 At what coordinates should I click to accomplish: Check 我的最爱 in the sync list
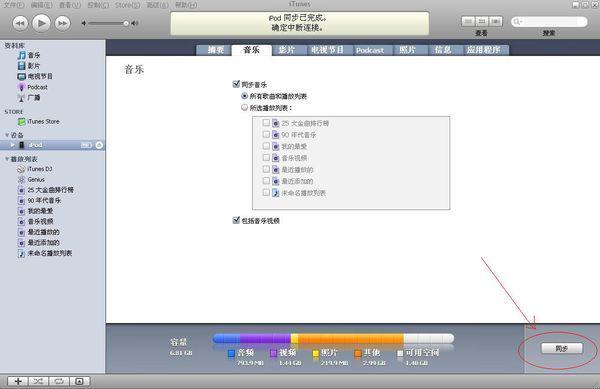266,146
